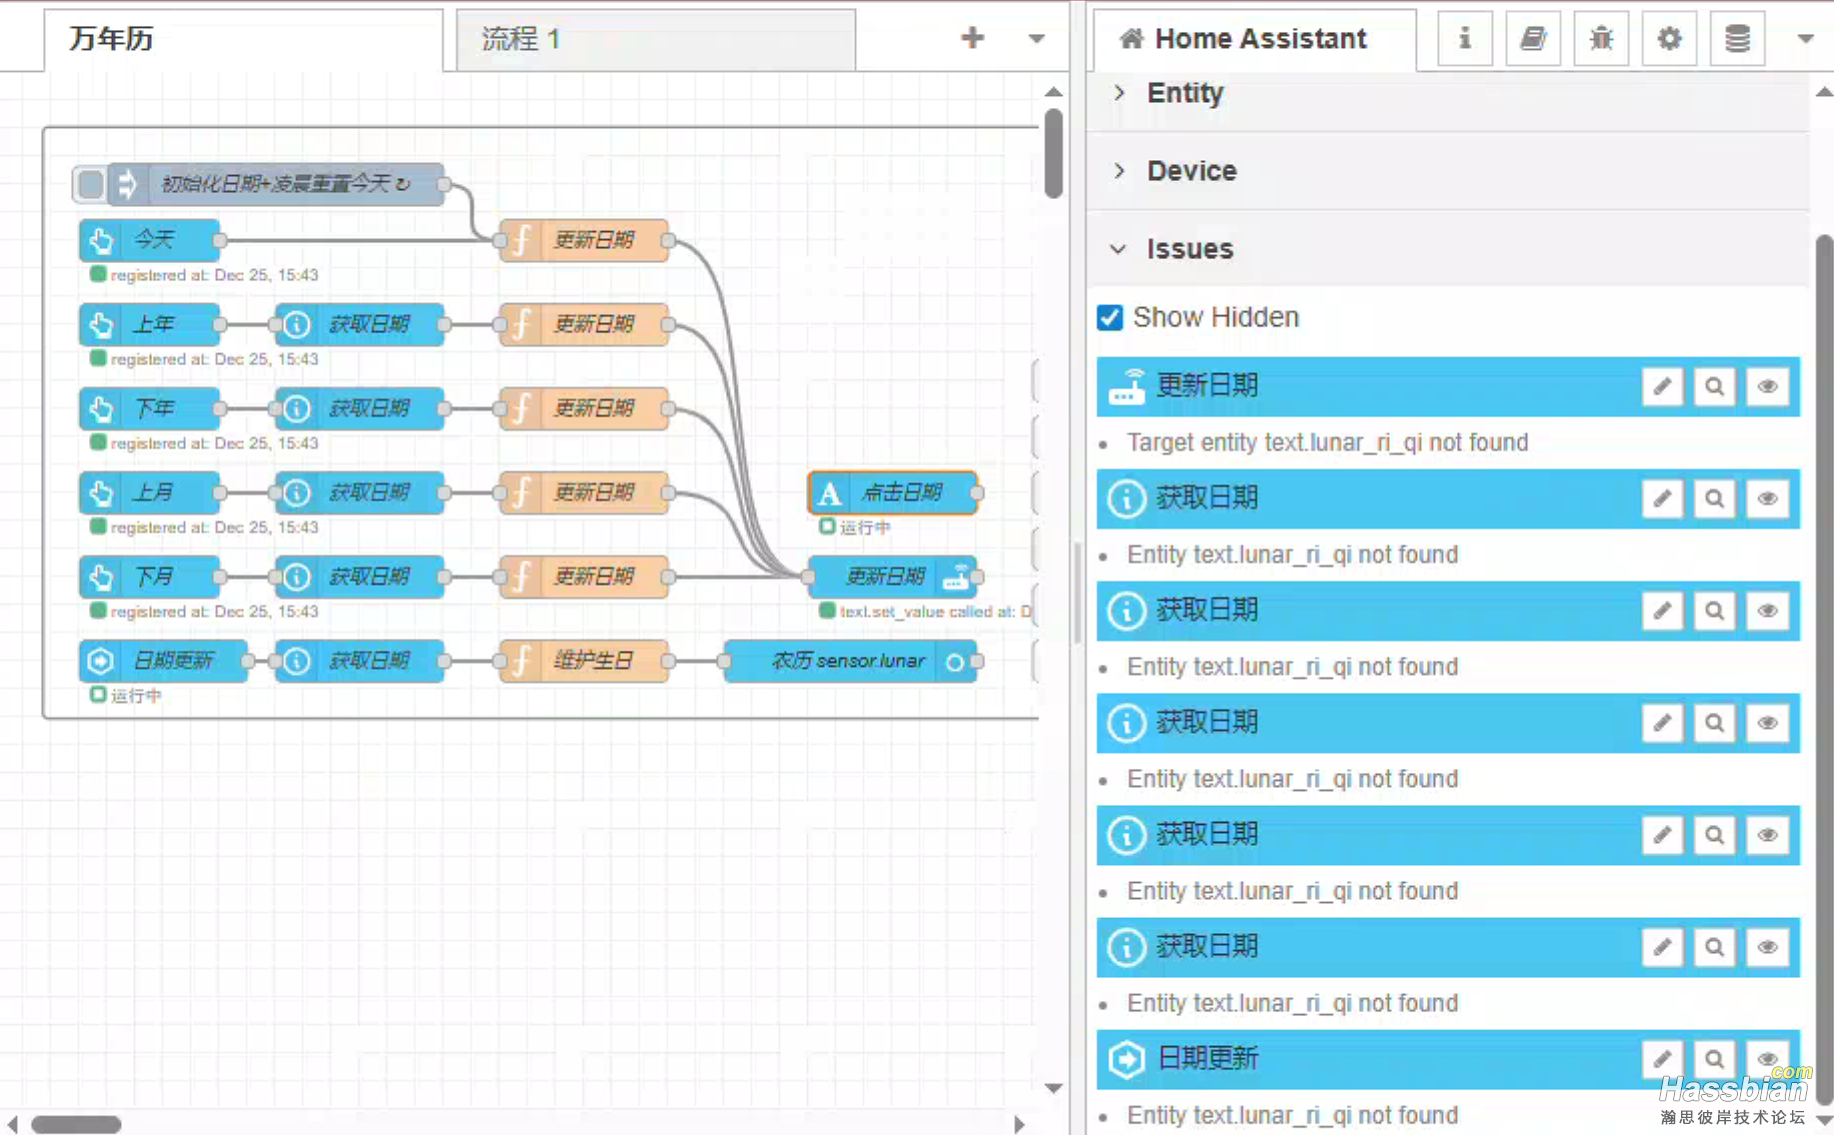1834x1135 pixels.
Task: Click the search icon on 更新日期 issue row
Action: point(1714,387)
